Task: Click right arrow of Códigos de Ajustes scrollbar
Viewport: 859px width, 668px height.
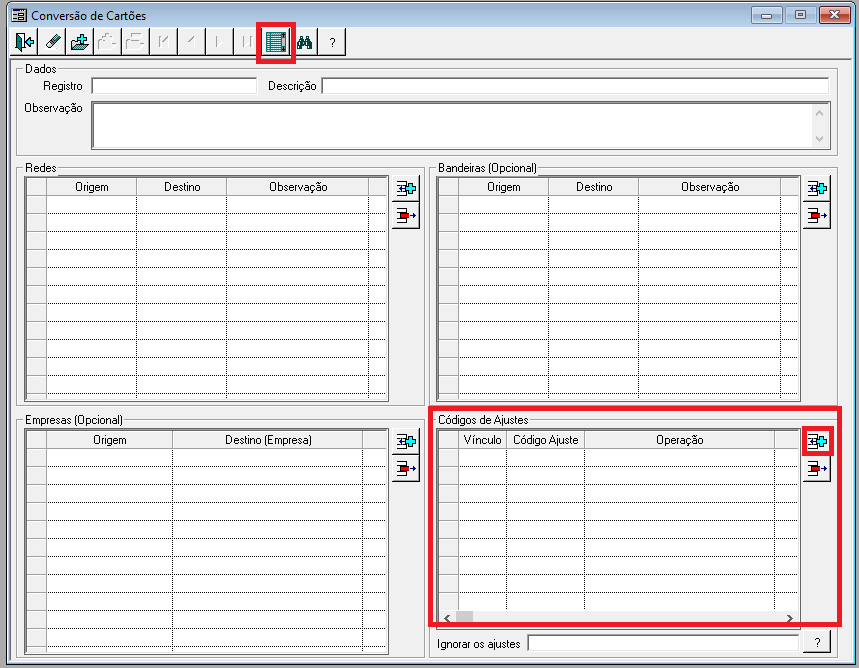Action: click(789, 618)
